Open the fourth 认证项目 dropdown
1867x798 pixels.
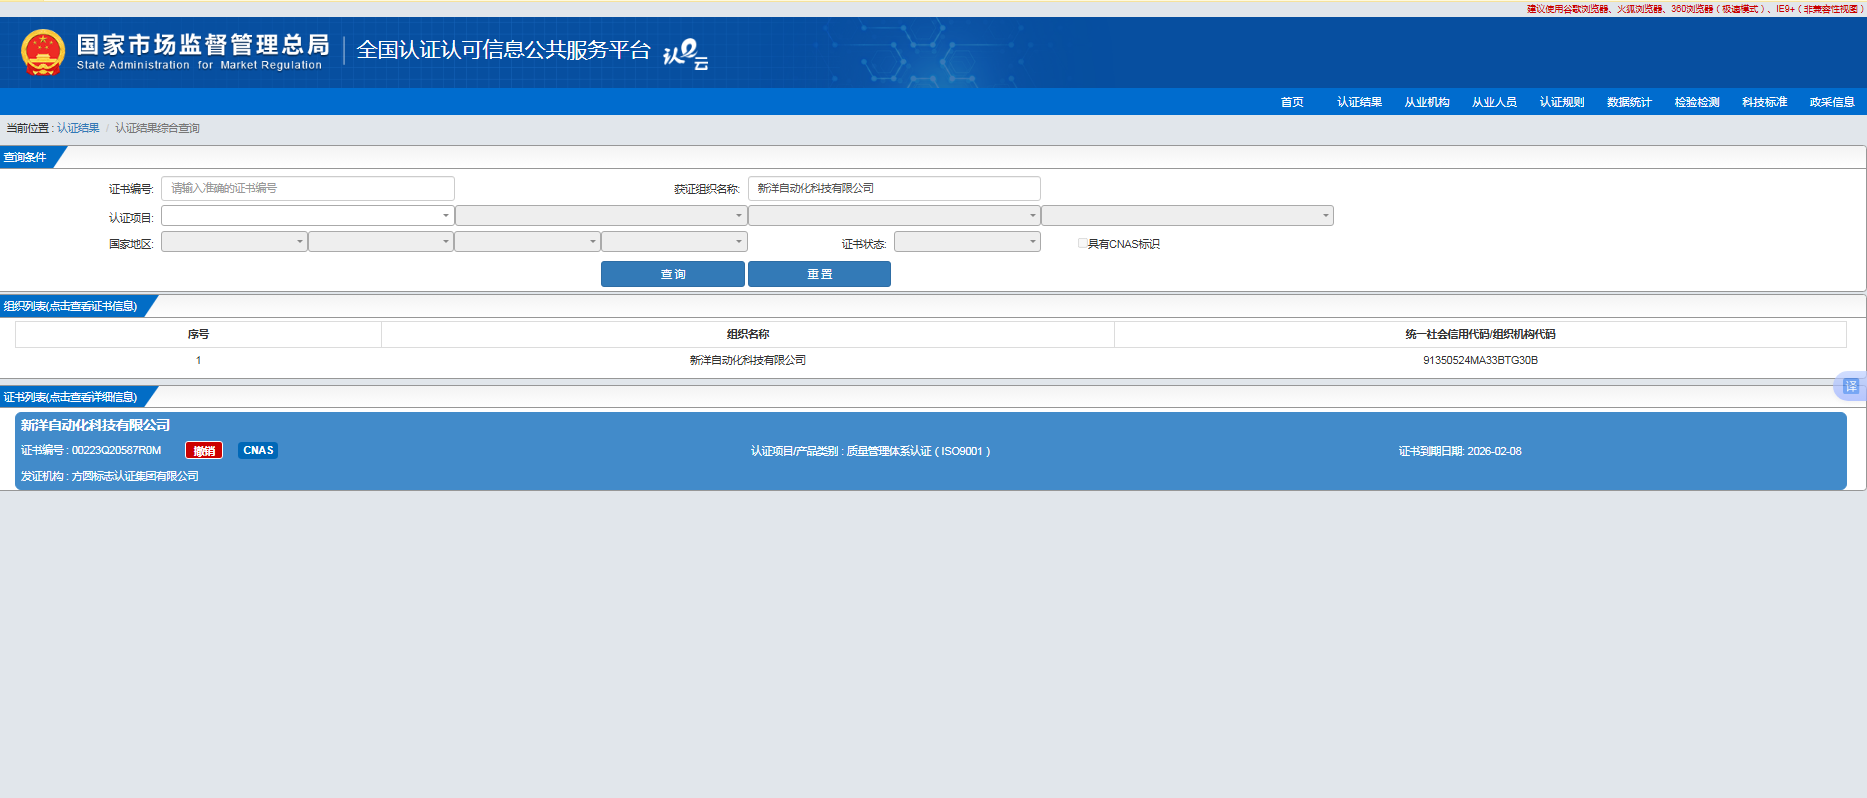coord(1187,216)
